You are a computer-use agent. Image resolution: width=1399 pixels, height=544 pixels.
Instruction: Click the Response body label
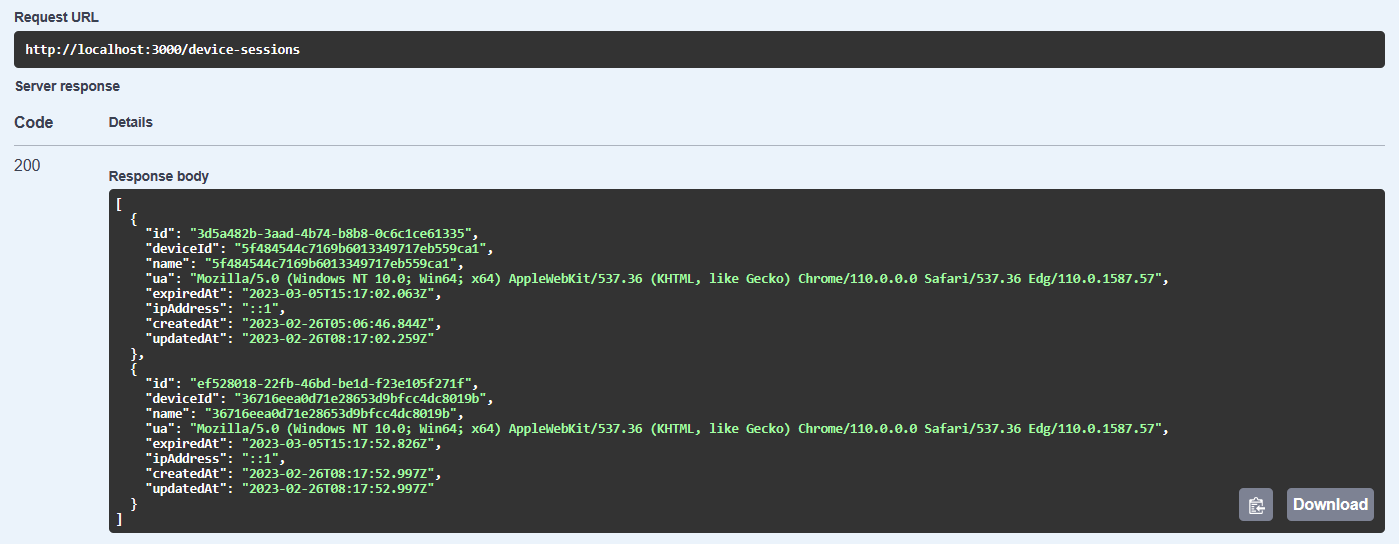tap(158, 176)
